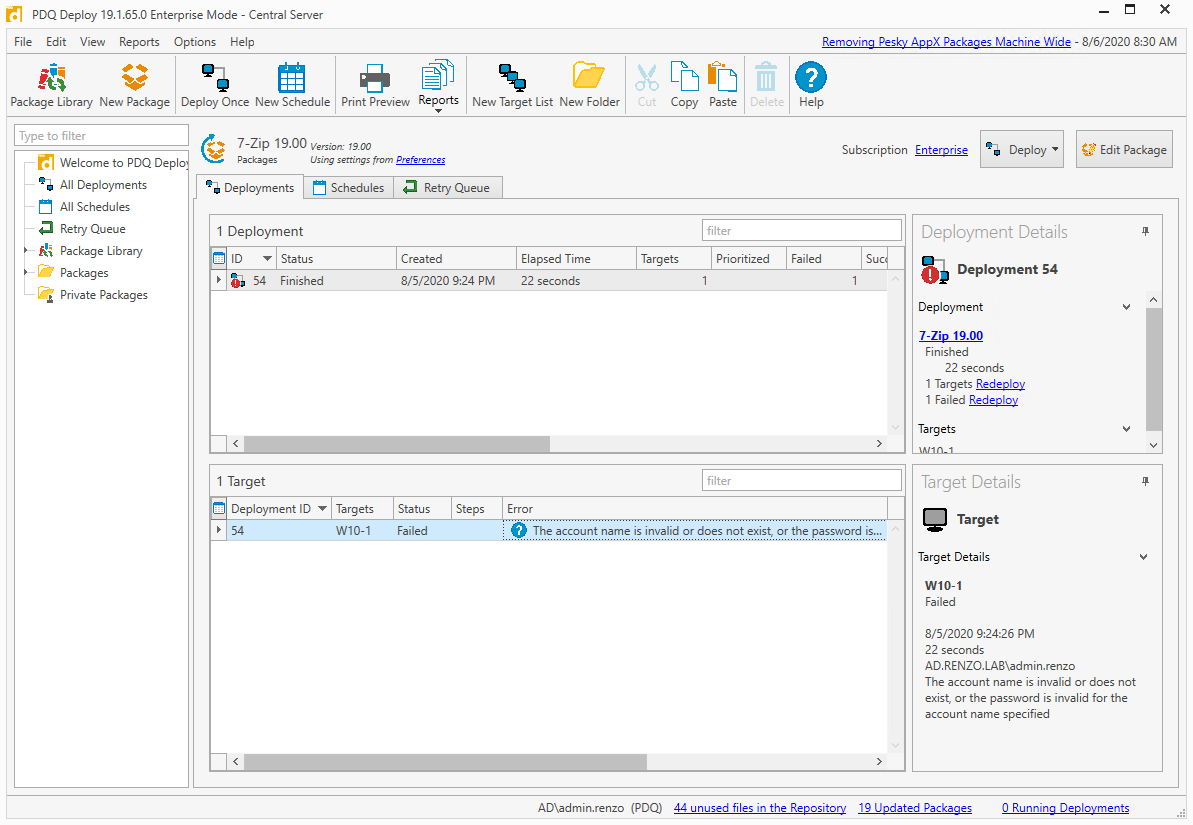
Task: Click the Status column header in deployments
Action: (x=336, y=259)
